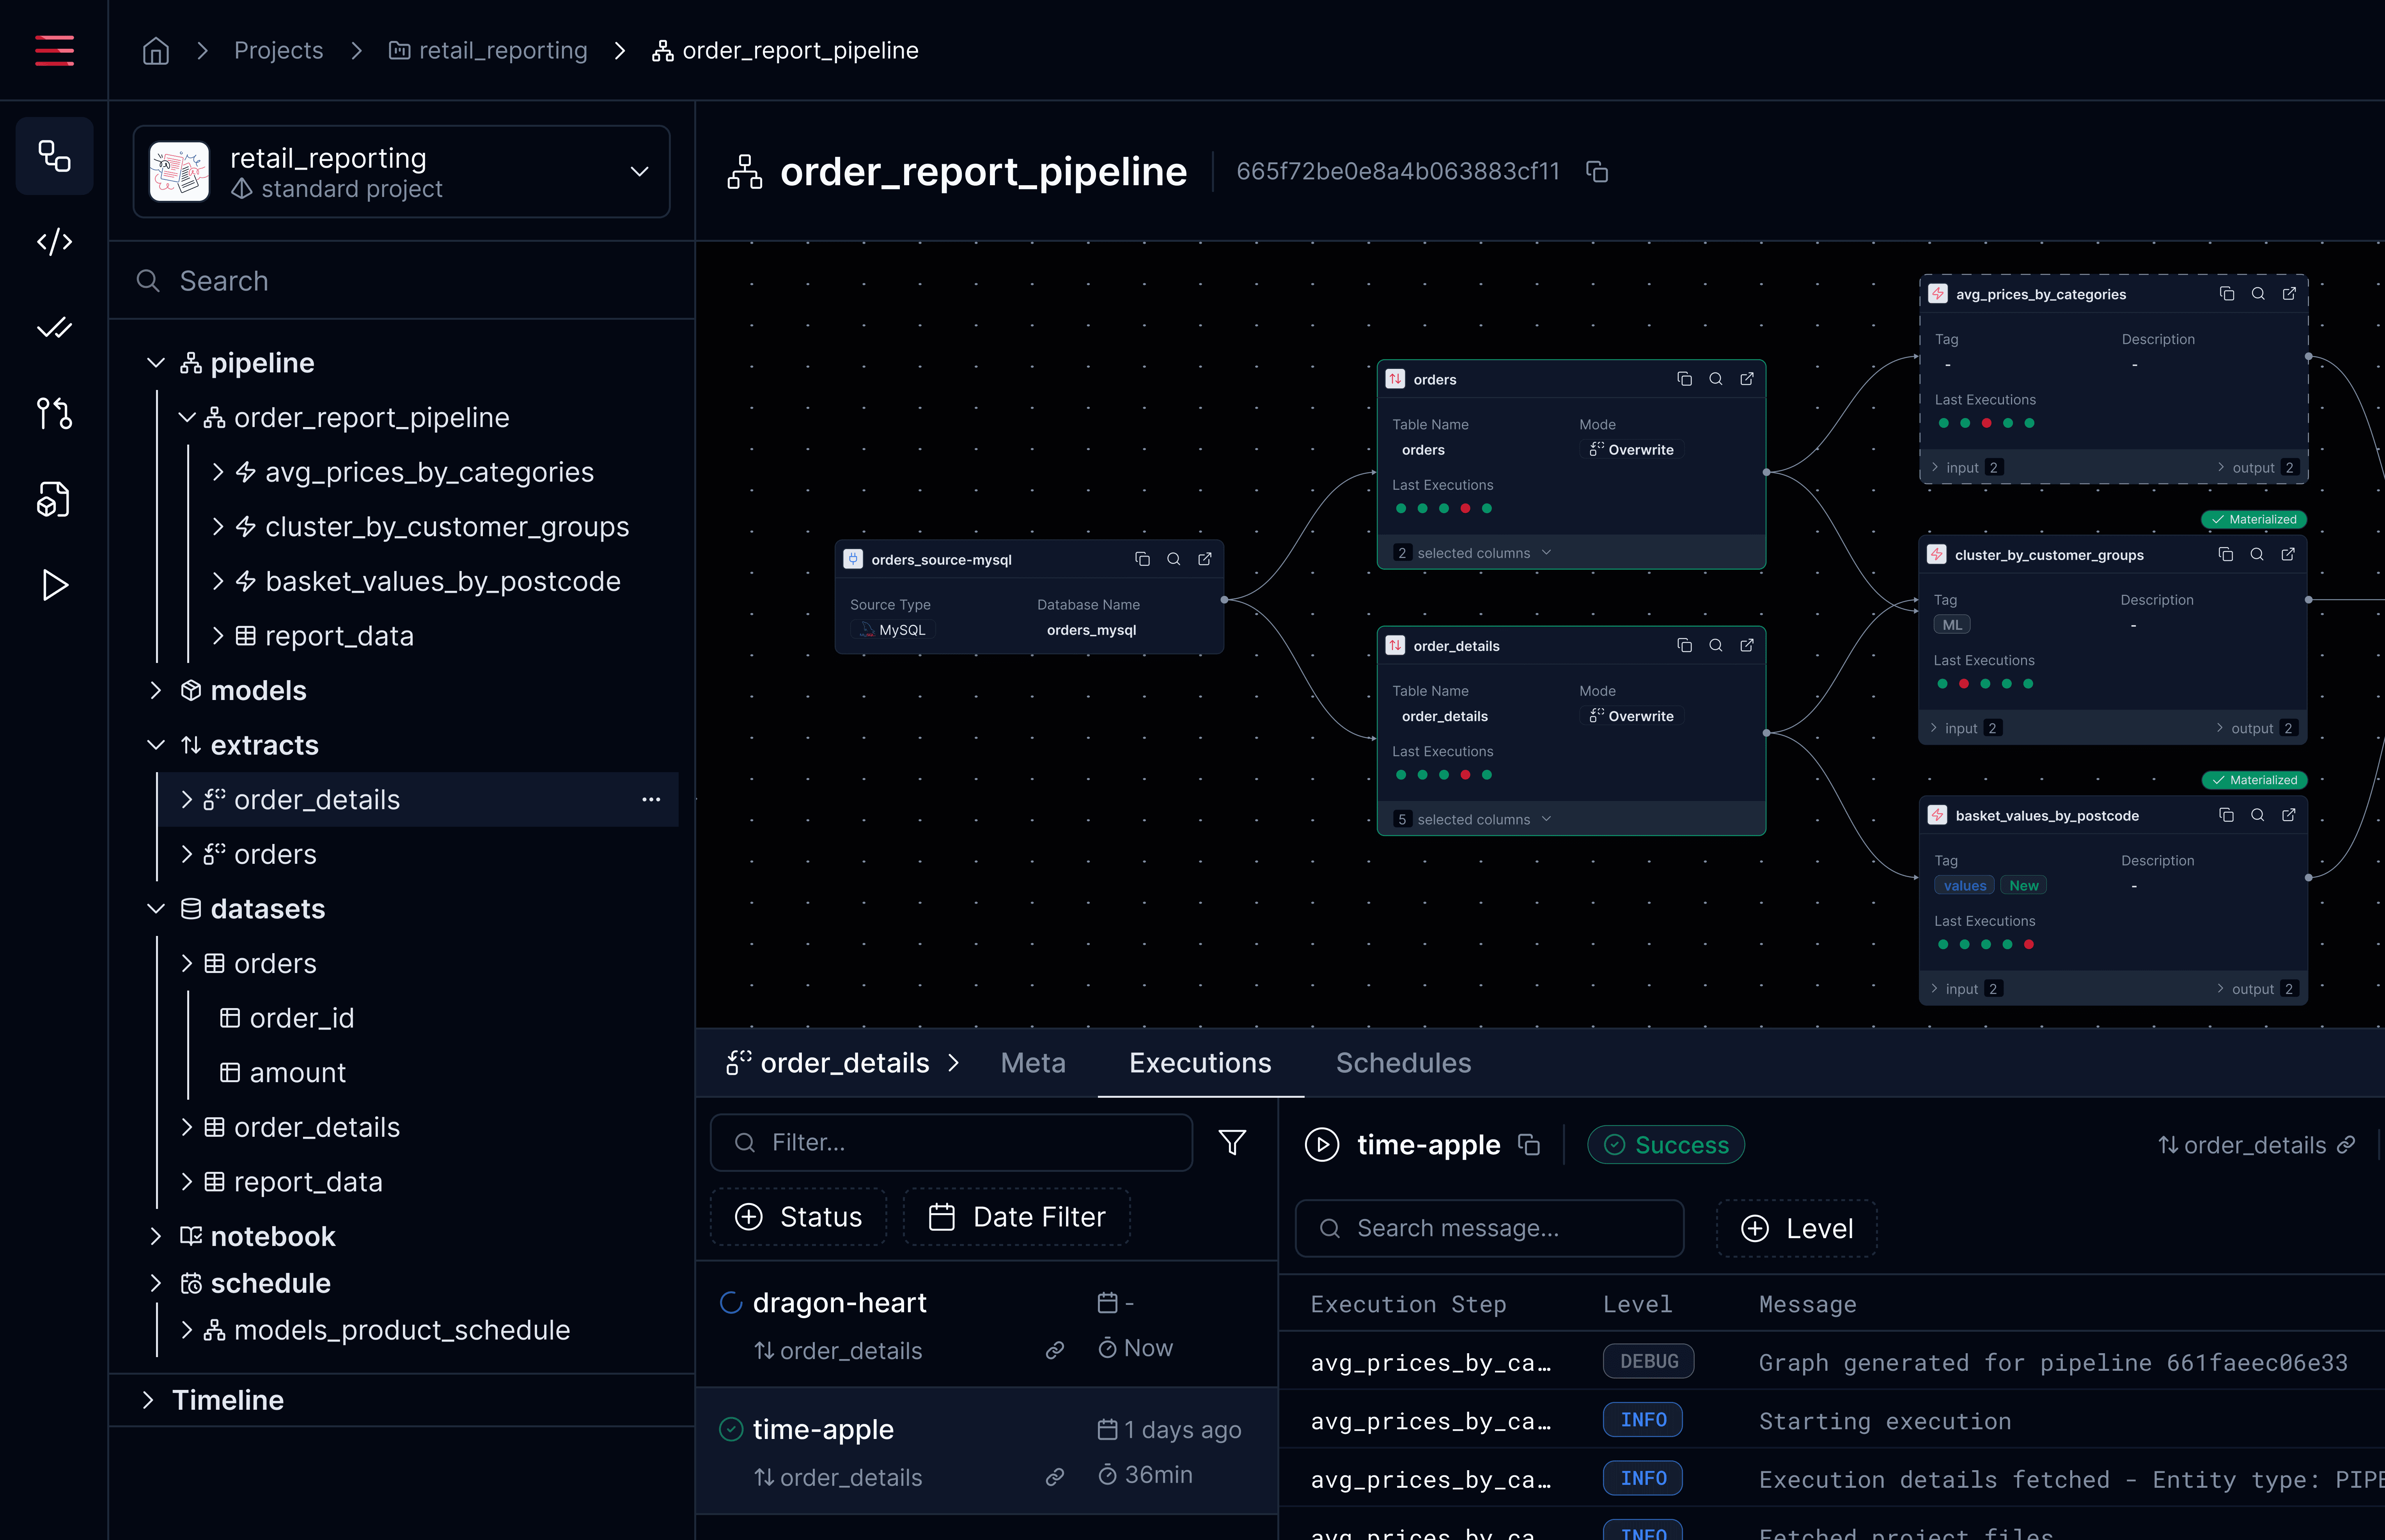Screen dimensions: 2385x1540
Task: Add a Level filter
Action: tap(1797, 1228)
